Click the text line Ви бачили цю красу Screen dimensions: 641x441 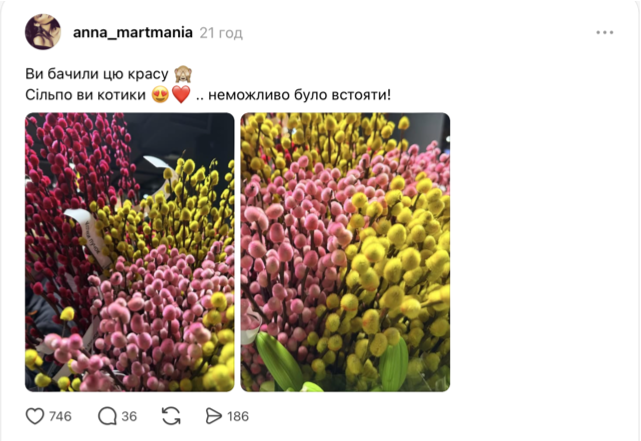click(x=97, y=74)
